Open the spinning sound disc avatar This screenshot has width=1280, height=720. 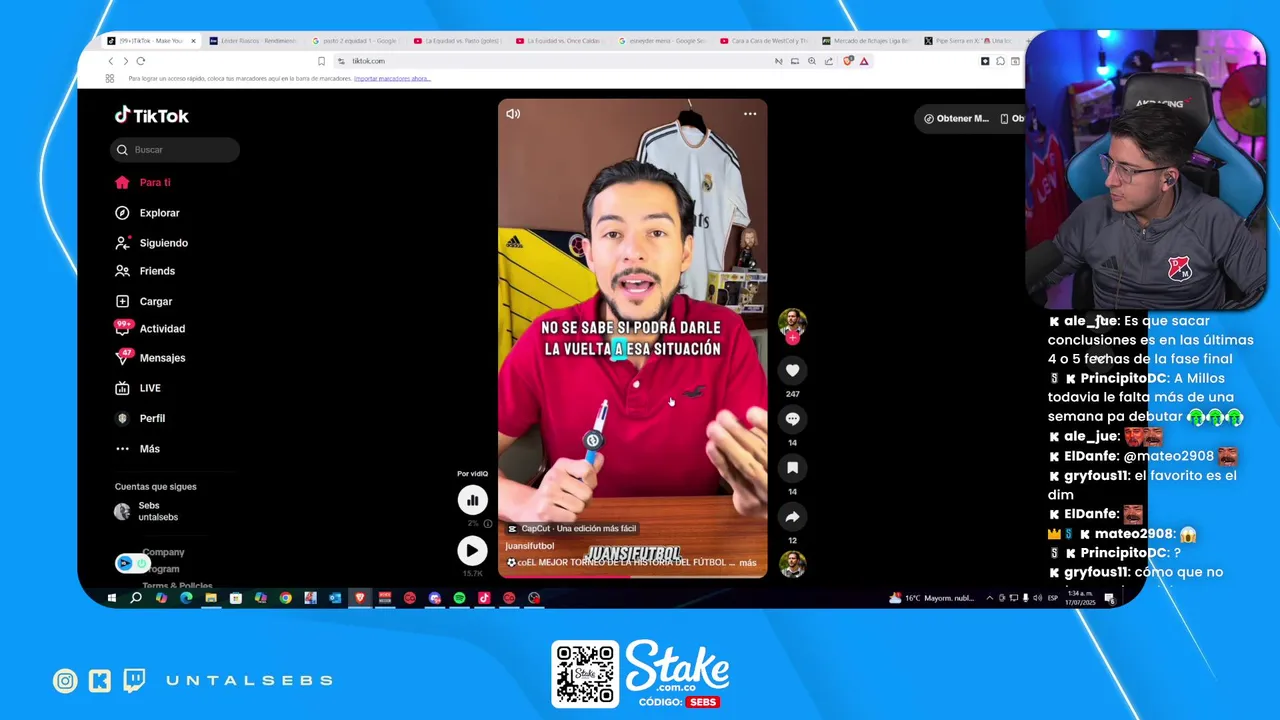792,565
